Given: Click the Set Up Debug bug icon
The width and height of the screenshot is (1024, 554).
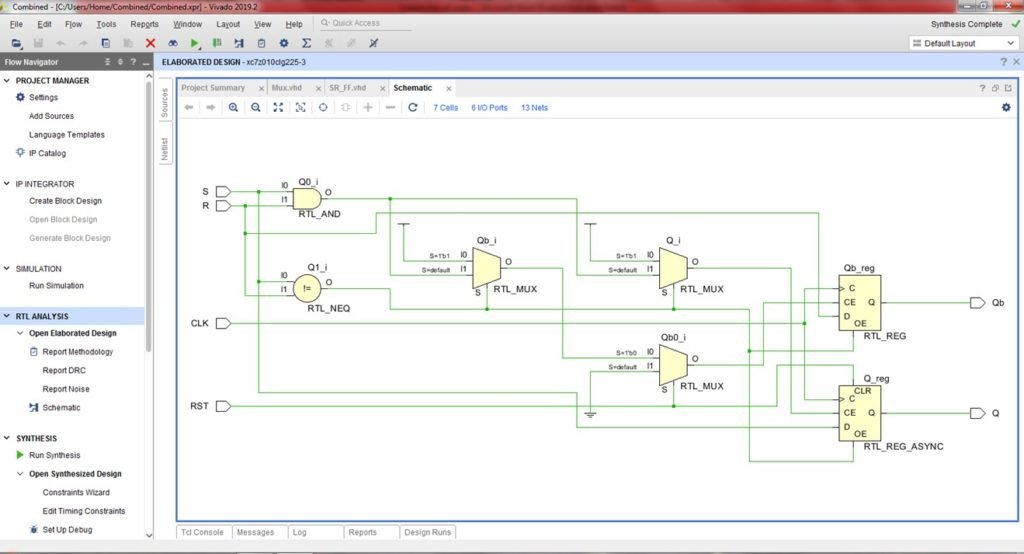Looking at the screenshot, I should [34, 529].
